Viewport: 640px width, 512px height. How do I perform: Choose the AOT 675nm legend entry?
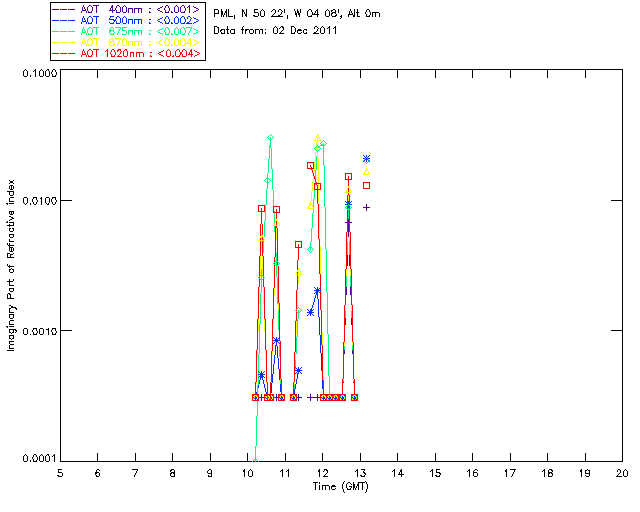128,31
